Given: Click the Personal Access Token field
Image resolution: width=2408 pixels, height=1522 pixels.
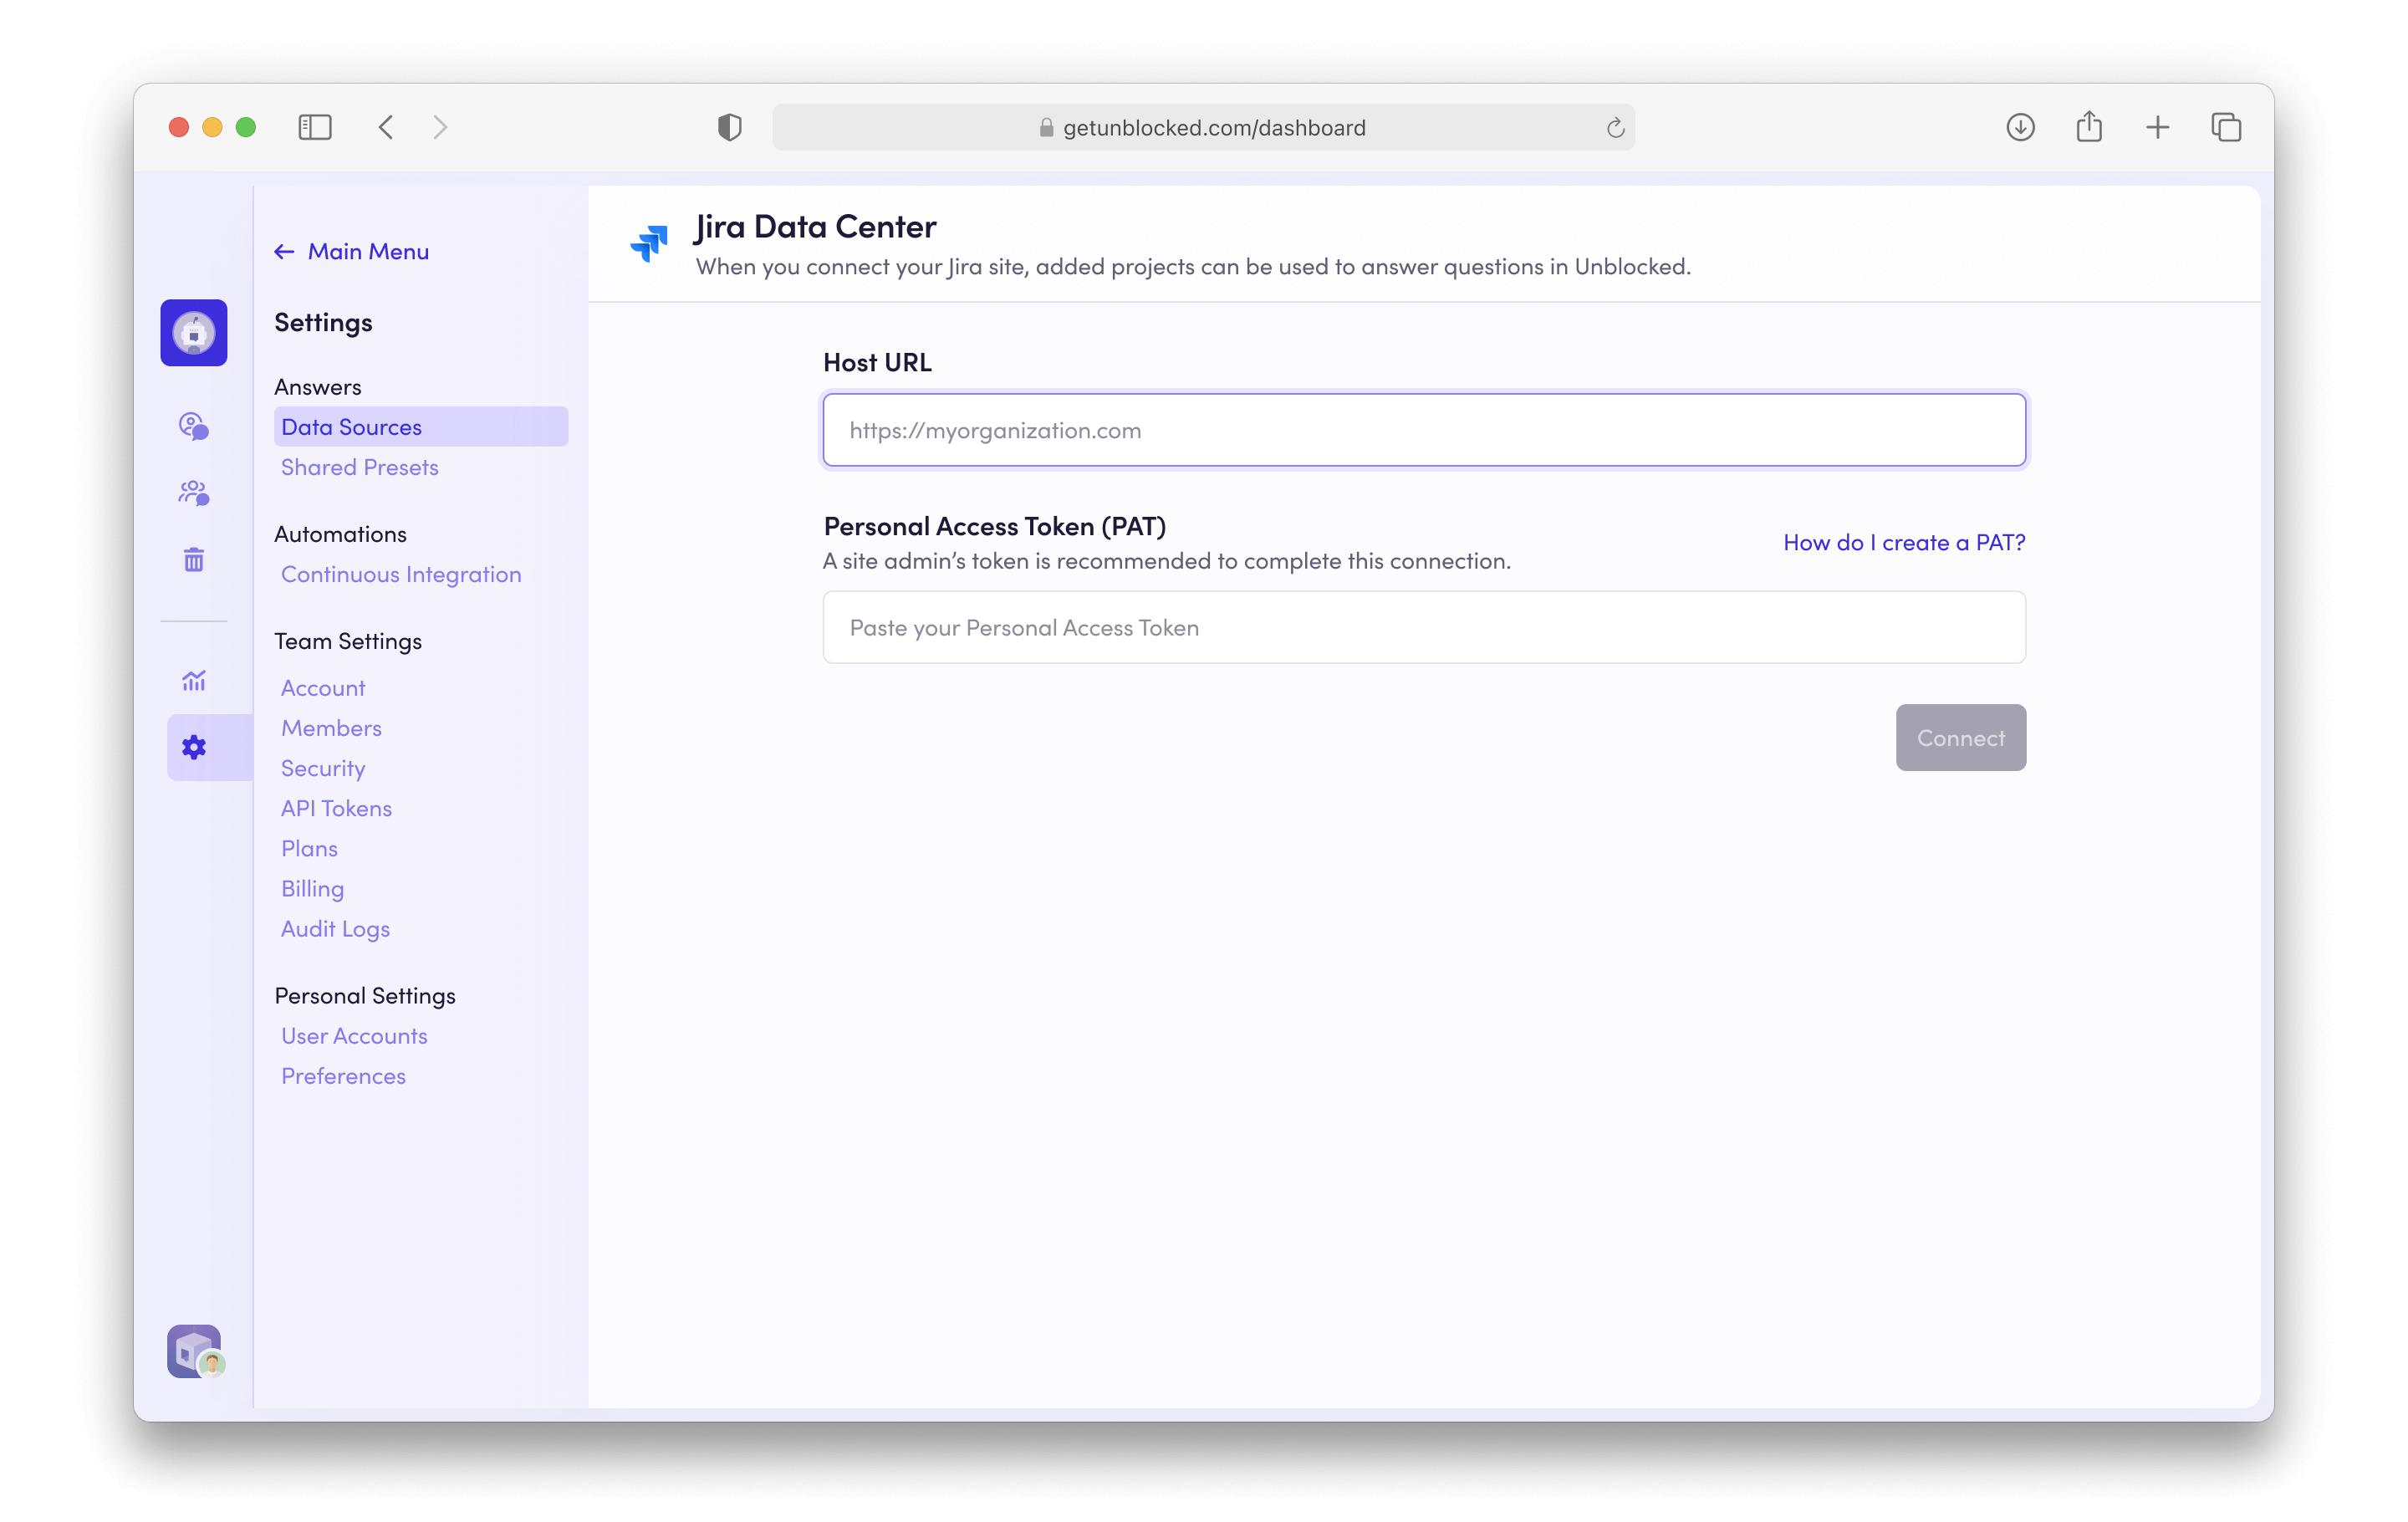Looking at the screenshot, I should coord(1423,627).
